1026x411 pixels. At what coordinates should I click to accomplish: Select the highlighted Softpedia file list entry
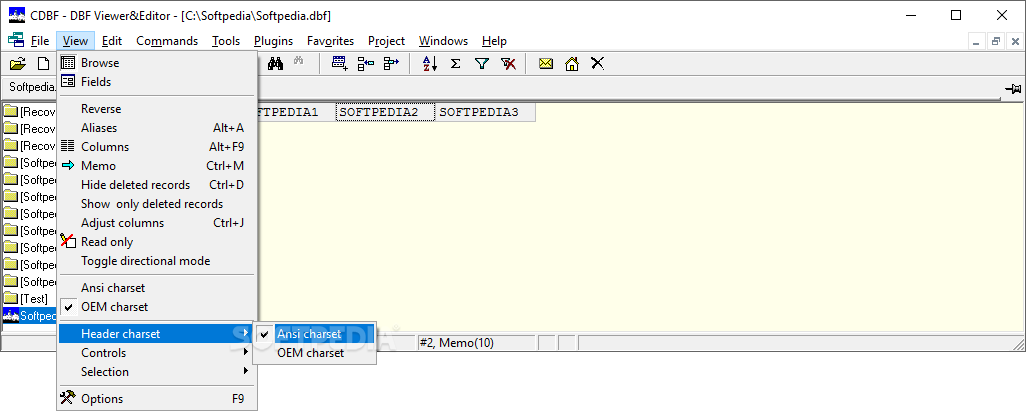(29, 316)
